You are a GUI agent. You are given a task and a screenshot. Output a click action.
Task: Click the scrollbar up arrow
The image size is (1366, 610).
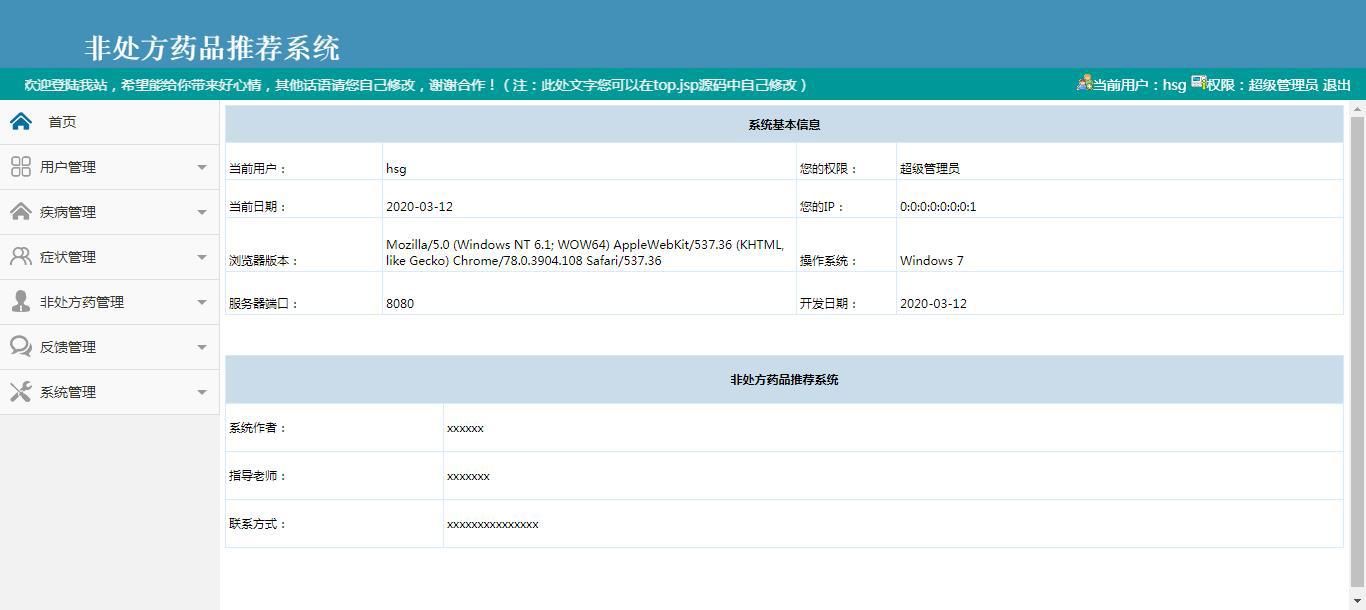(1357, 108)
